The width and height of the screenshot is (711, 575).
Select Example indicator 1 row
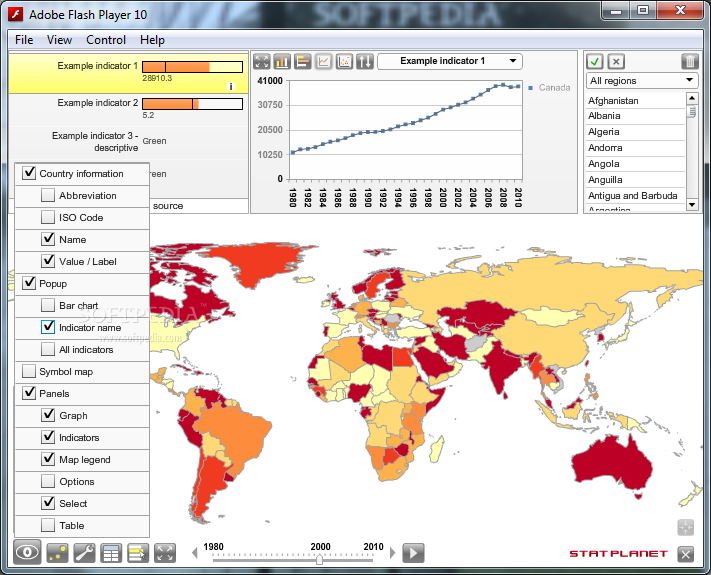[x=128, y=73]
